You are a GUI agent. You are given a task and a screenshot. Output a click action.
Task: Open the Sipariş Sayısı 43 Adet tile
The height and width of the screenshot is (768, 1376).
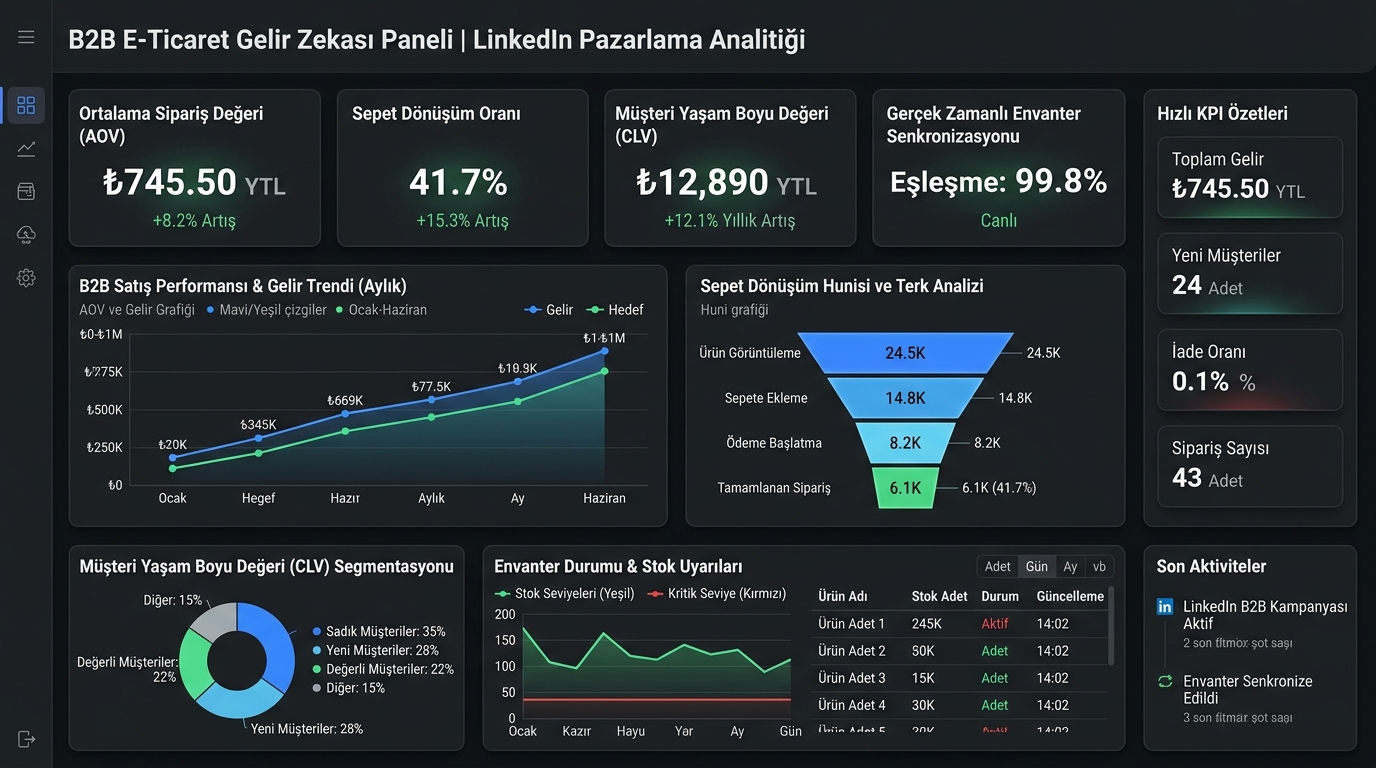point(1250,466)
